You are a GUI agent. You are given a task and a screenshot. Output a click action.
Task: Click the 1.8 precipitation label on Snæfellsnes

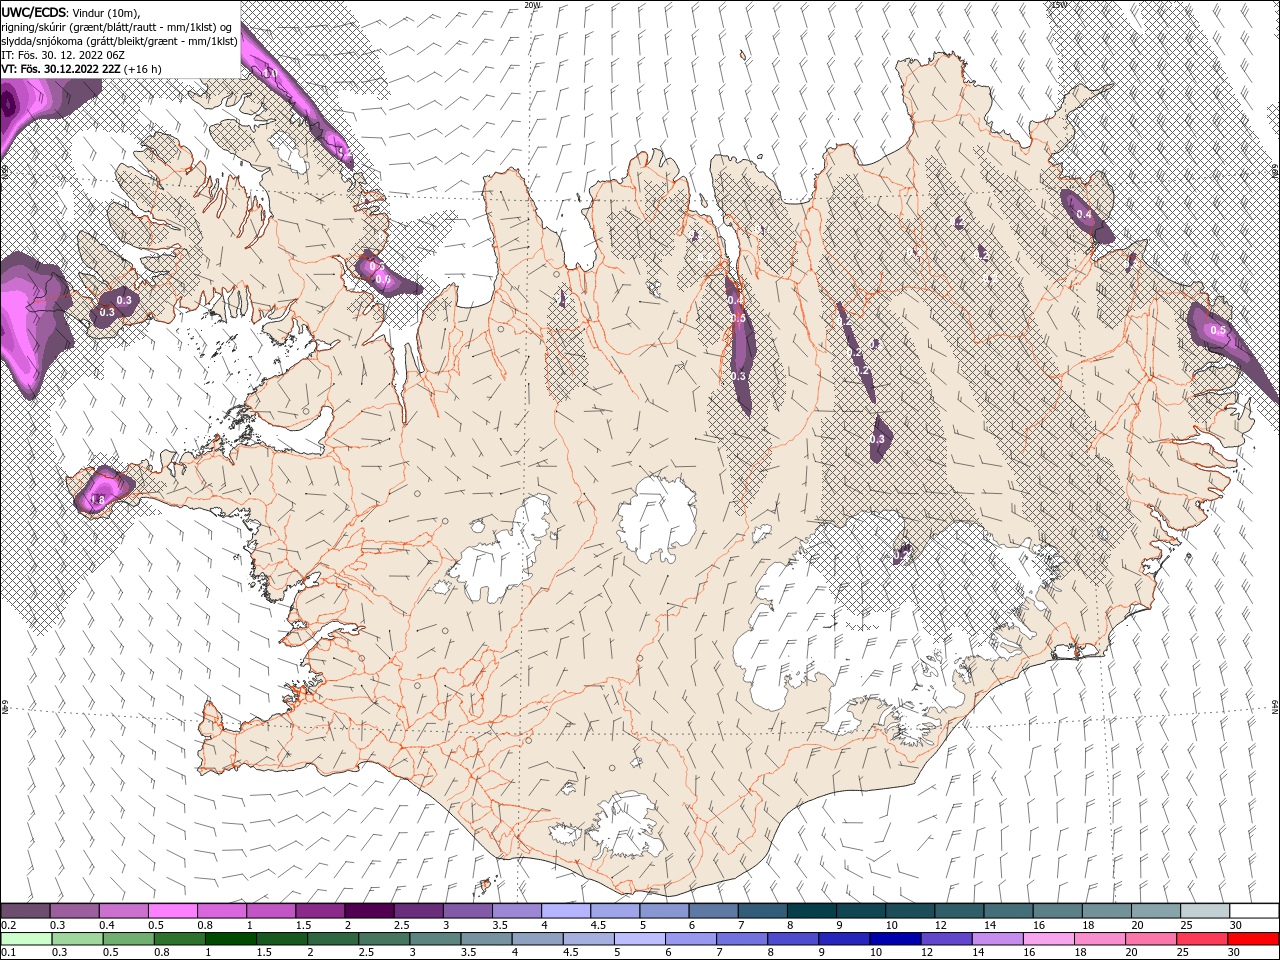[98, 500]
